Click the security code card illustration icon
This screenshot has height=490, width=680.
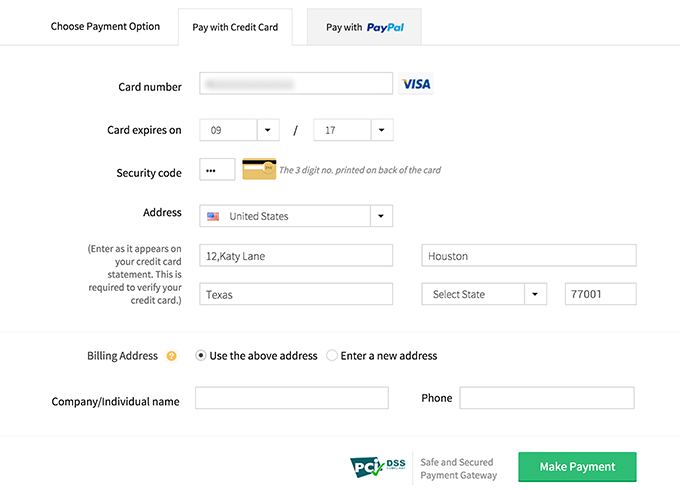pos(258,169)
